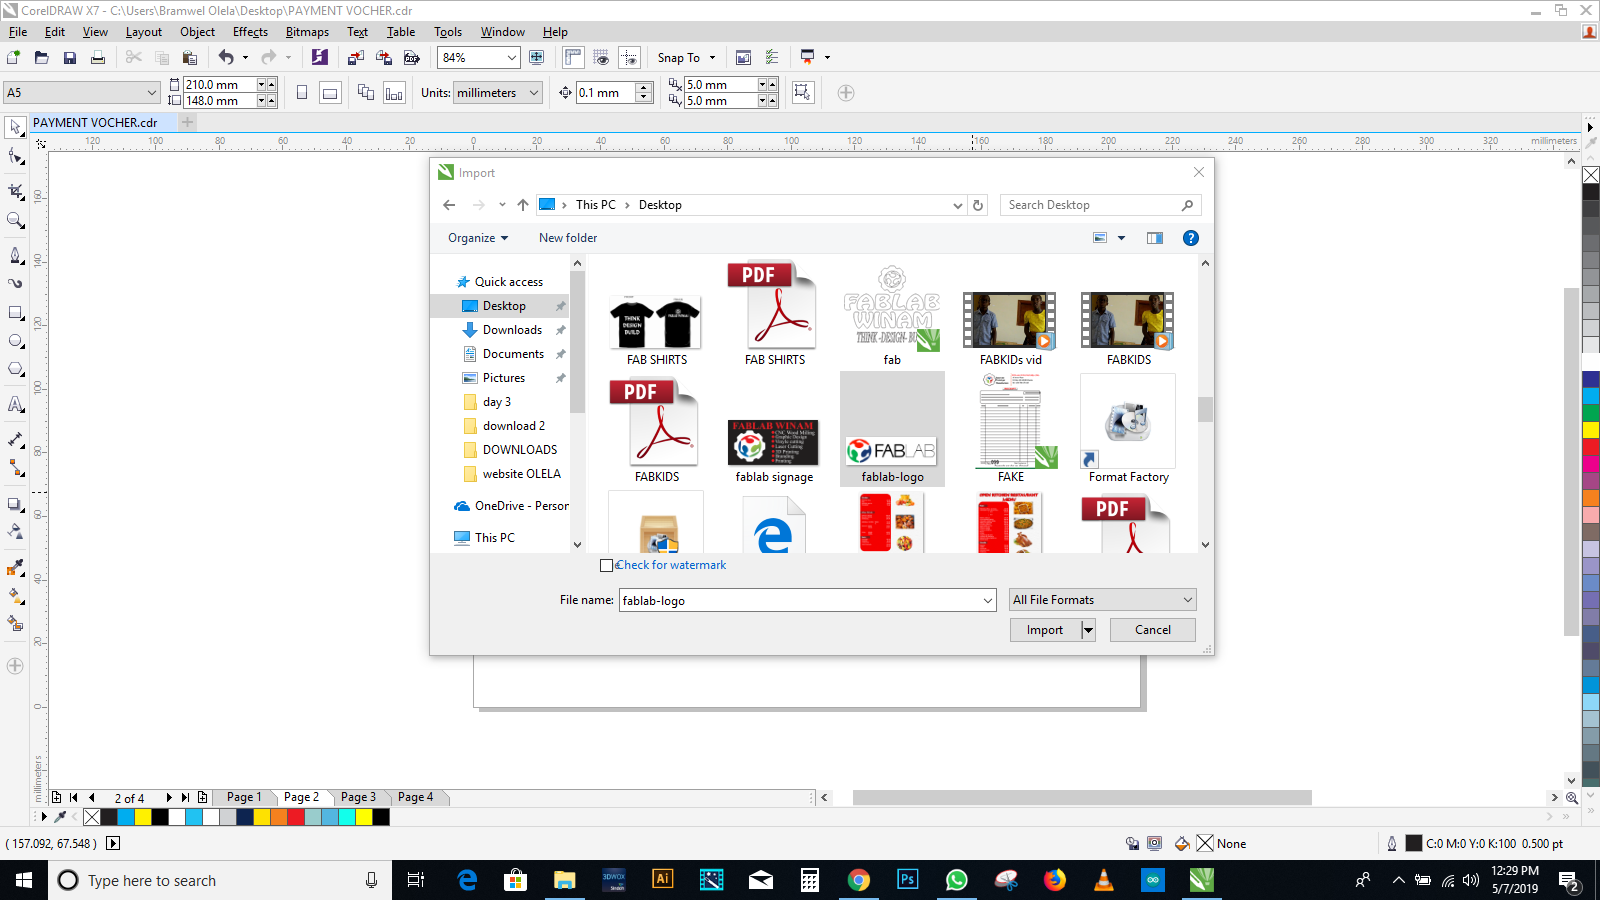This screenshot has height=900, width=1600.
Task: Set landscape page orientation
Action: pyautogui.click(x=330, y=93)
